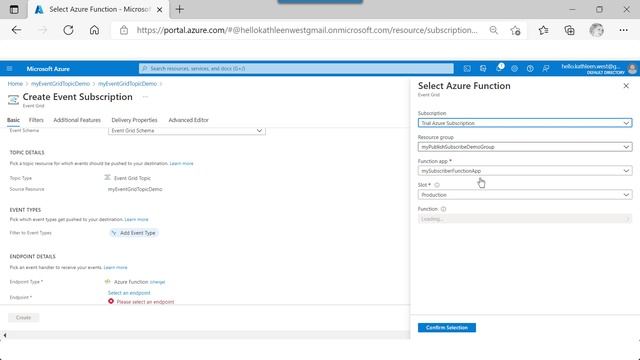Click the Create button
The image size is (640, 360).
pyautogui.click(x=24, y=318)
